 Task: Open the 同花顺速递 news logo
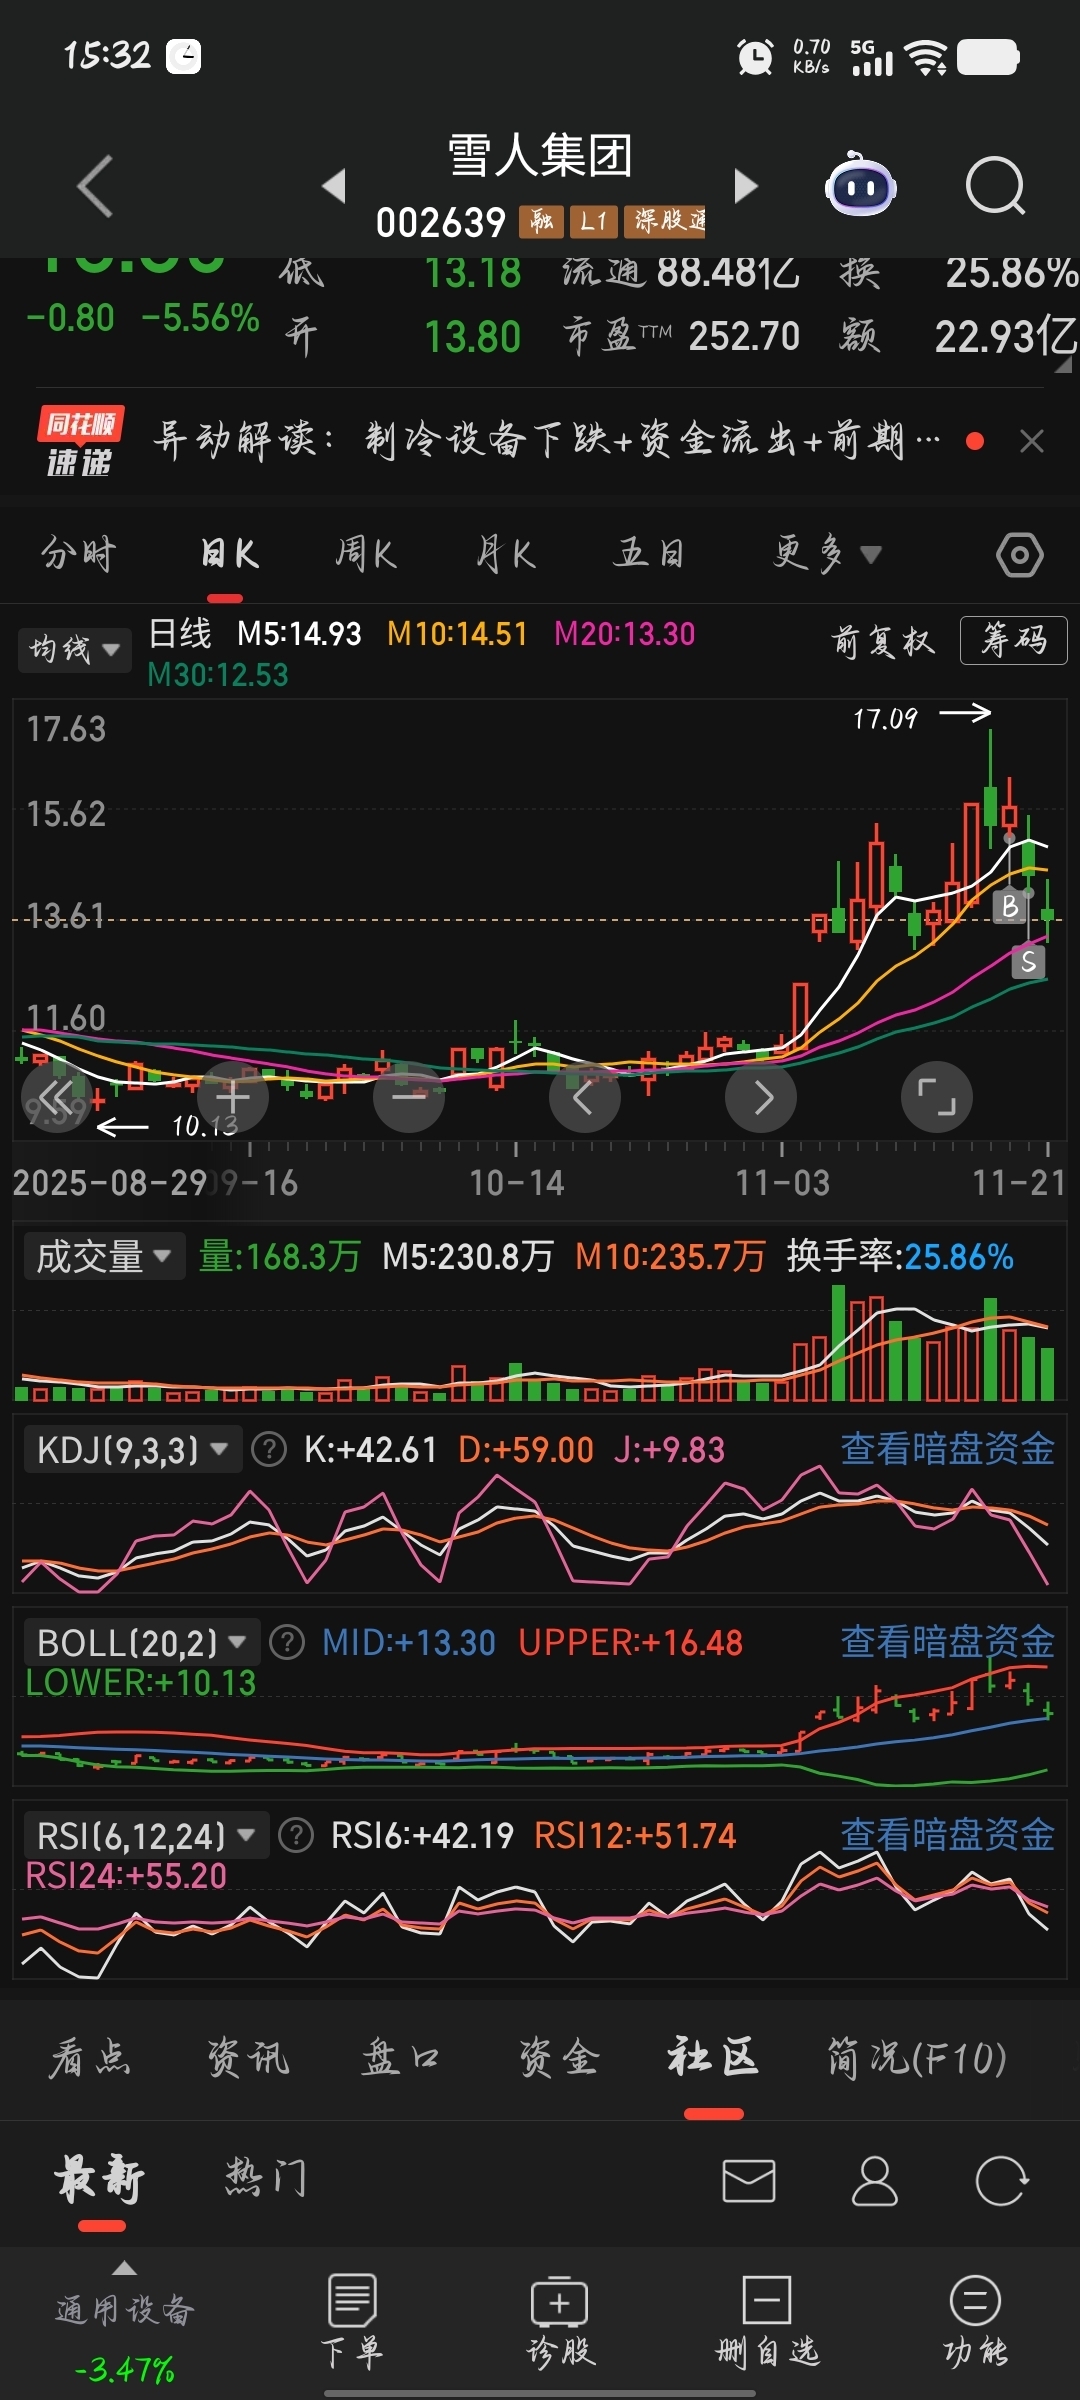pos(80,441)
